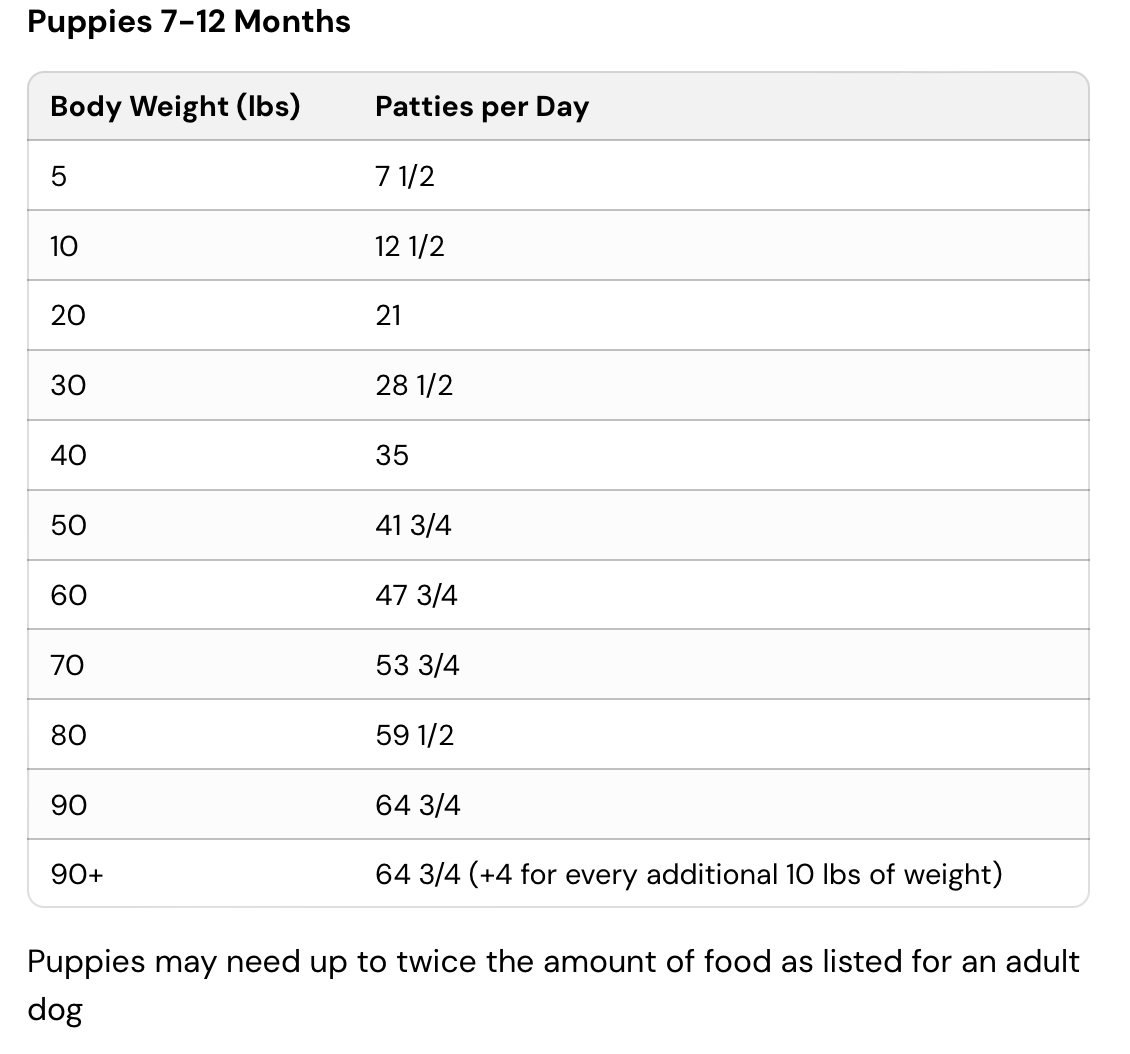Click the "Puppies may need up to twice" note
Image resolution: width=1130 pixels, height=1054 pixels.
553,962
